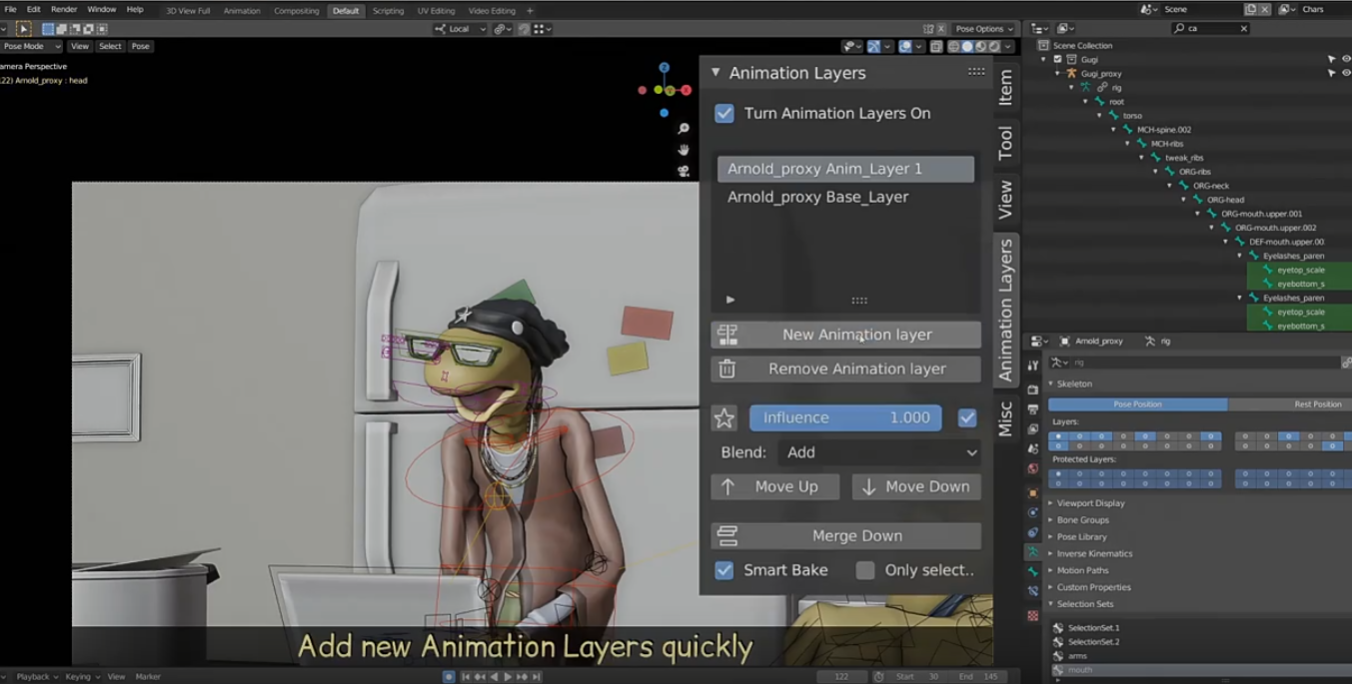The height and width of the screenshot is (684, 1352).
Task: Click the New Animation layer button
Action: pos(856,335)
